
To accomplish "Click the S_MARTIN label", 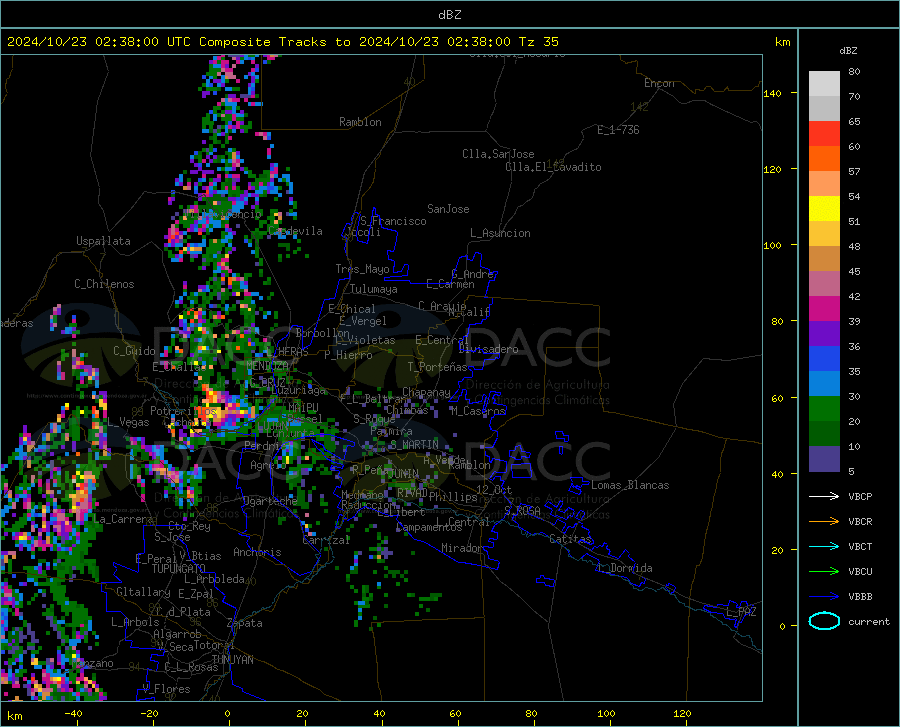I will point(414,445).
